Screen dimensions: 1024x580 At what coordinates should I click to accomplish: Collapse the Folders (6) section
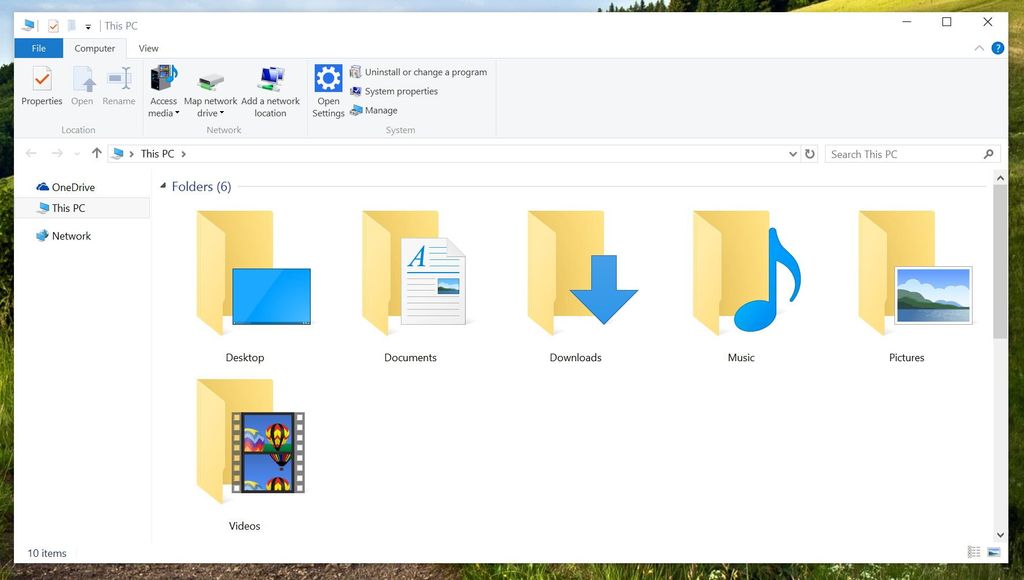point(163,186)
